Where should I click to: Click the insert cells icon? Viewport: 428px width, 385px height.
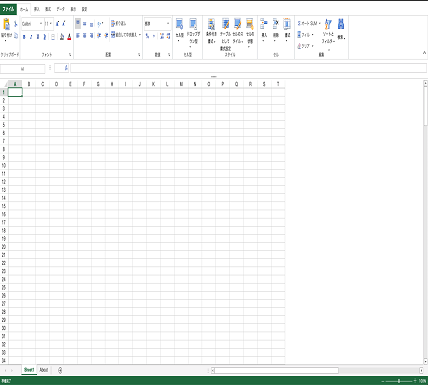[x=264, y=24]
